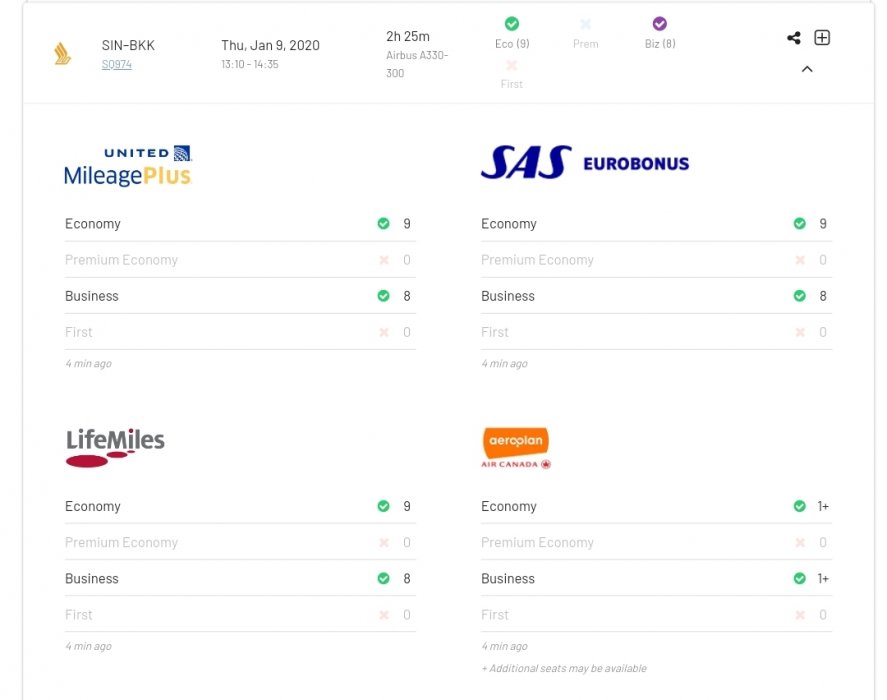Click the Aeroplan Air Canada logo

pos(516,448)
